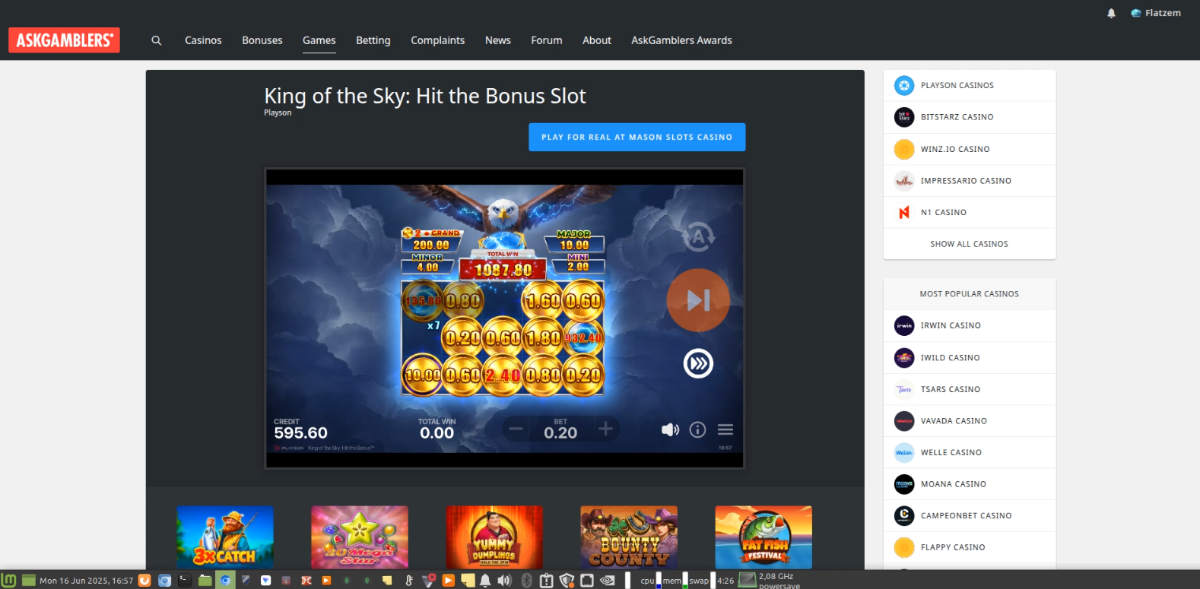The height and width of the screenshot is (589, 1200).
Task: Open the Bluetooth tray icon
Action: pos(525,579)
